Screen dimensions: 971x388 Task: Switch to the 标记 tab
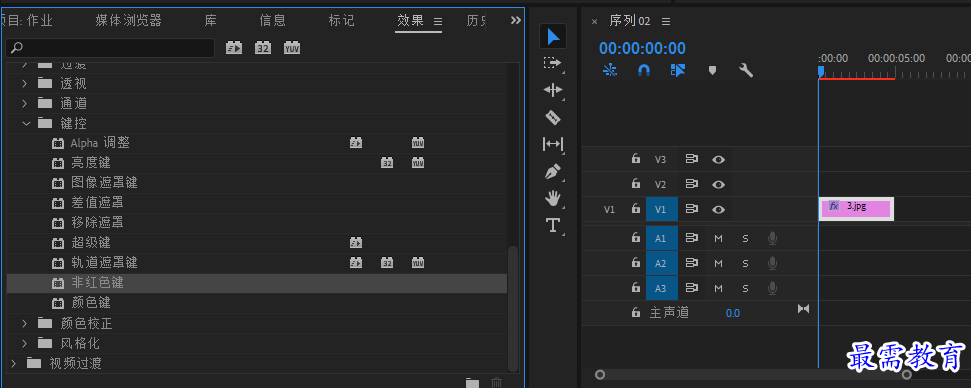pos(341,20)
